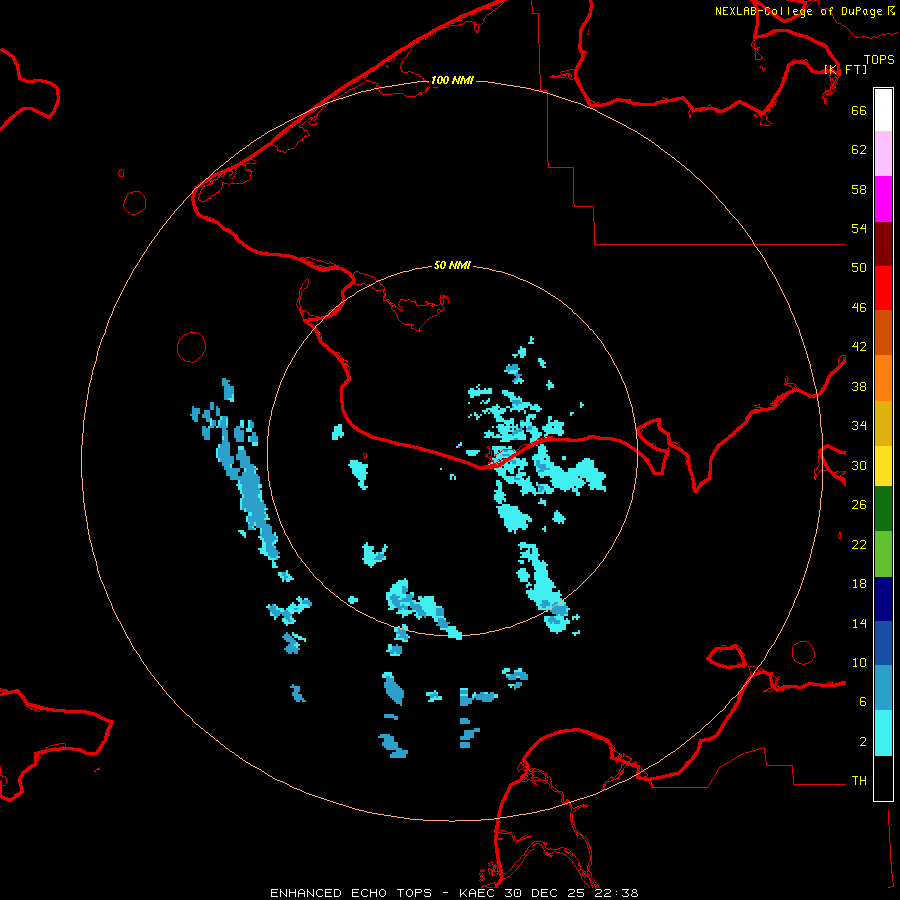Click the dark green legend band near 26
This screenshot has width=900, height=900.
(883, 509)
